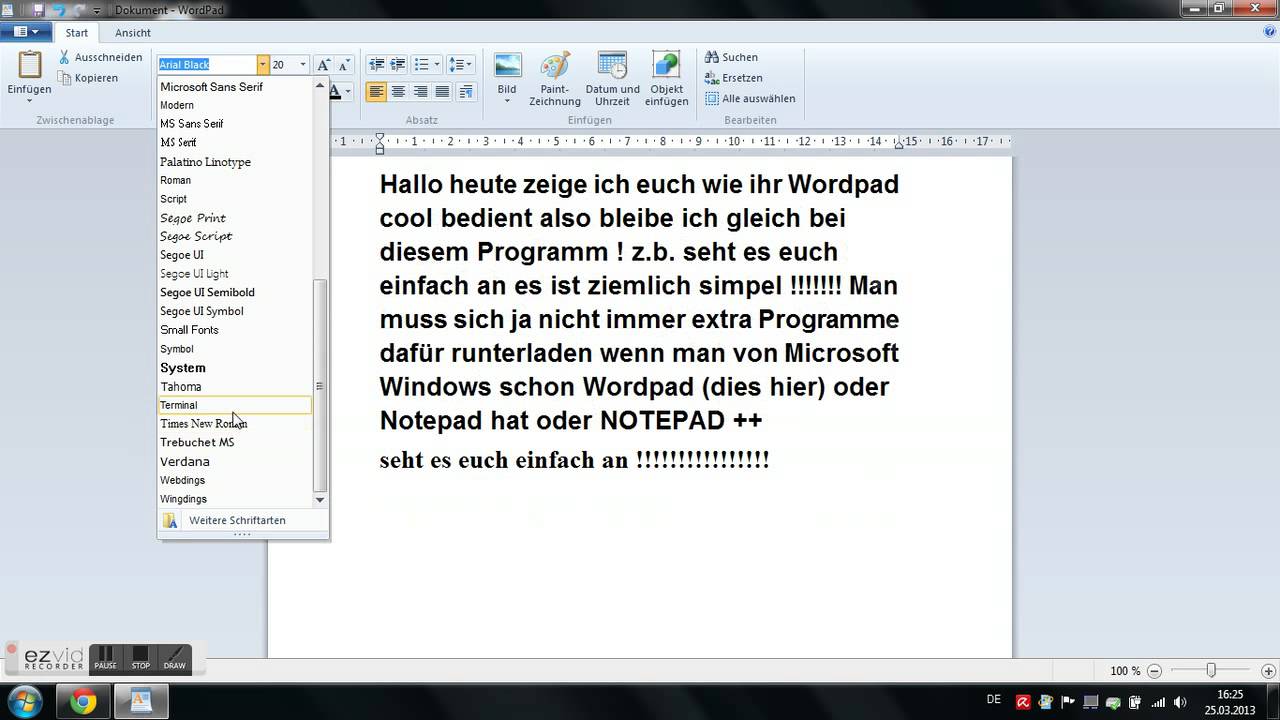The image size is (1280, 720).
Task: Start a bulleted list
Action: (x=422, y=64)
